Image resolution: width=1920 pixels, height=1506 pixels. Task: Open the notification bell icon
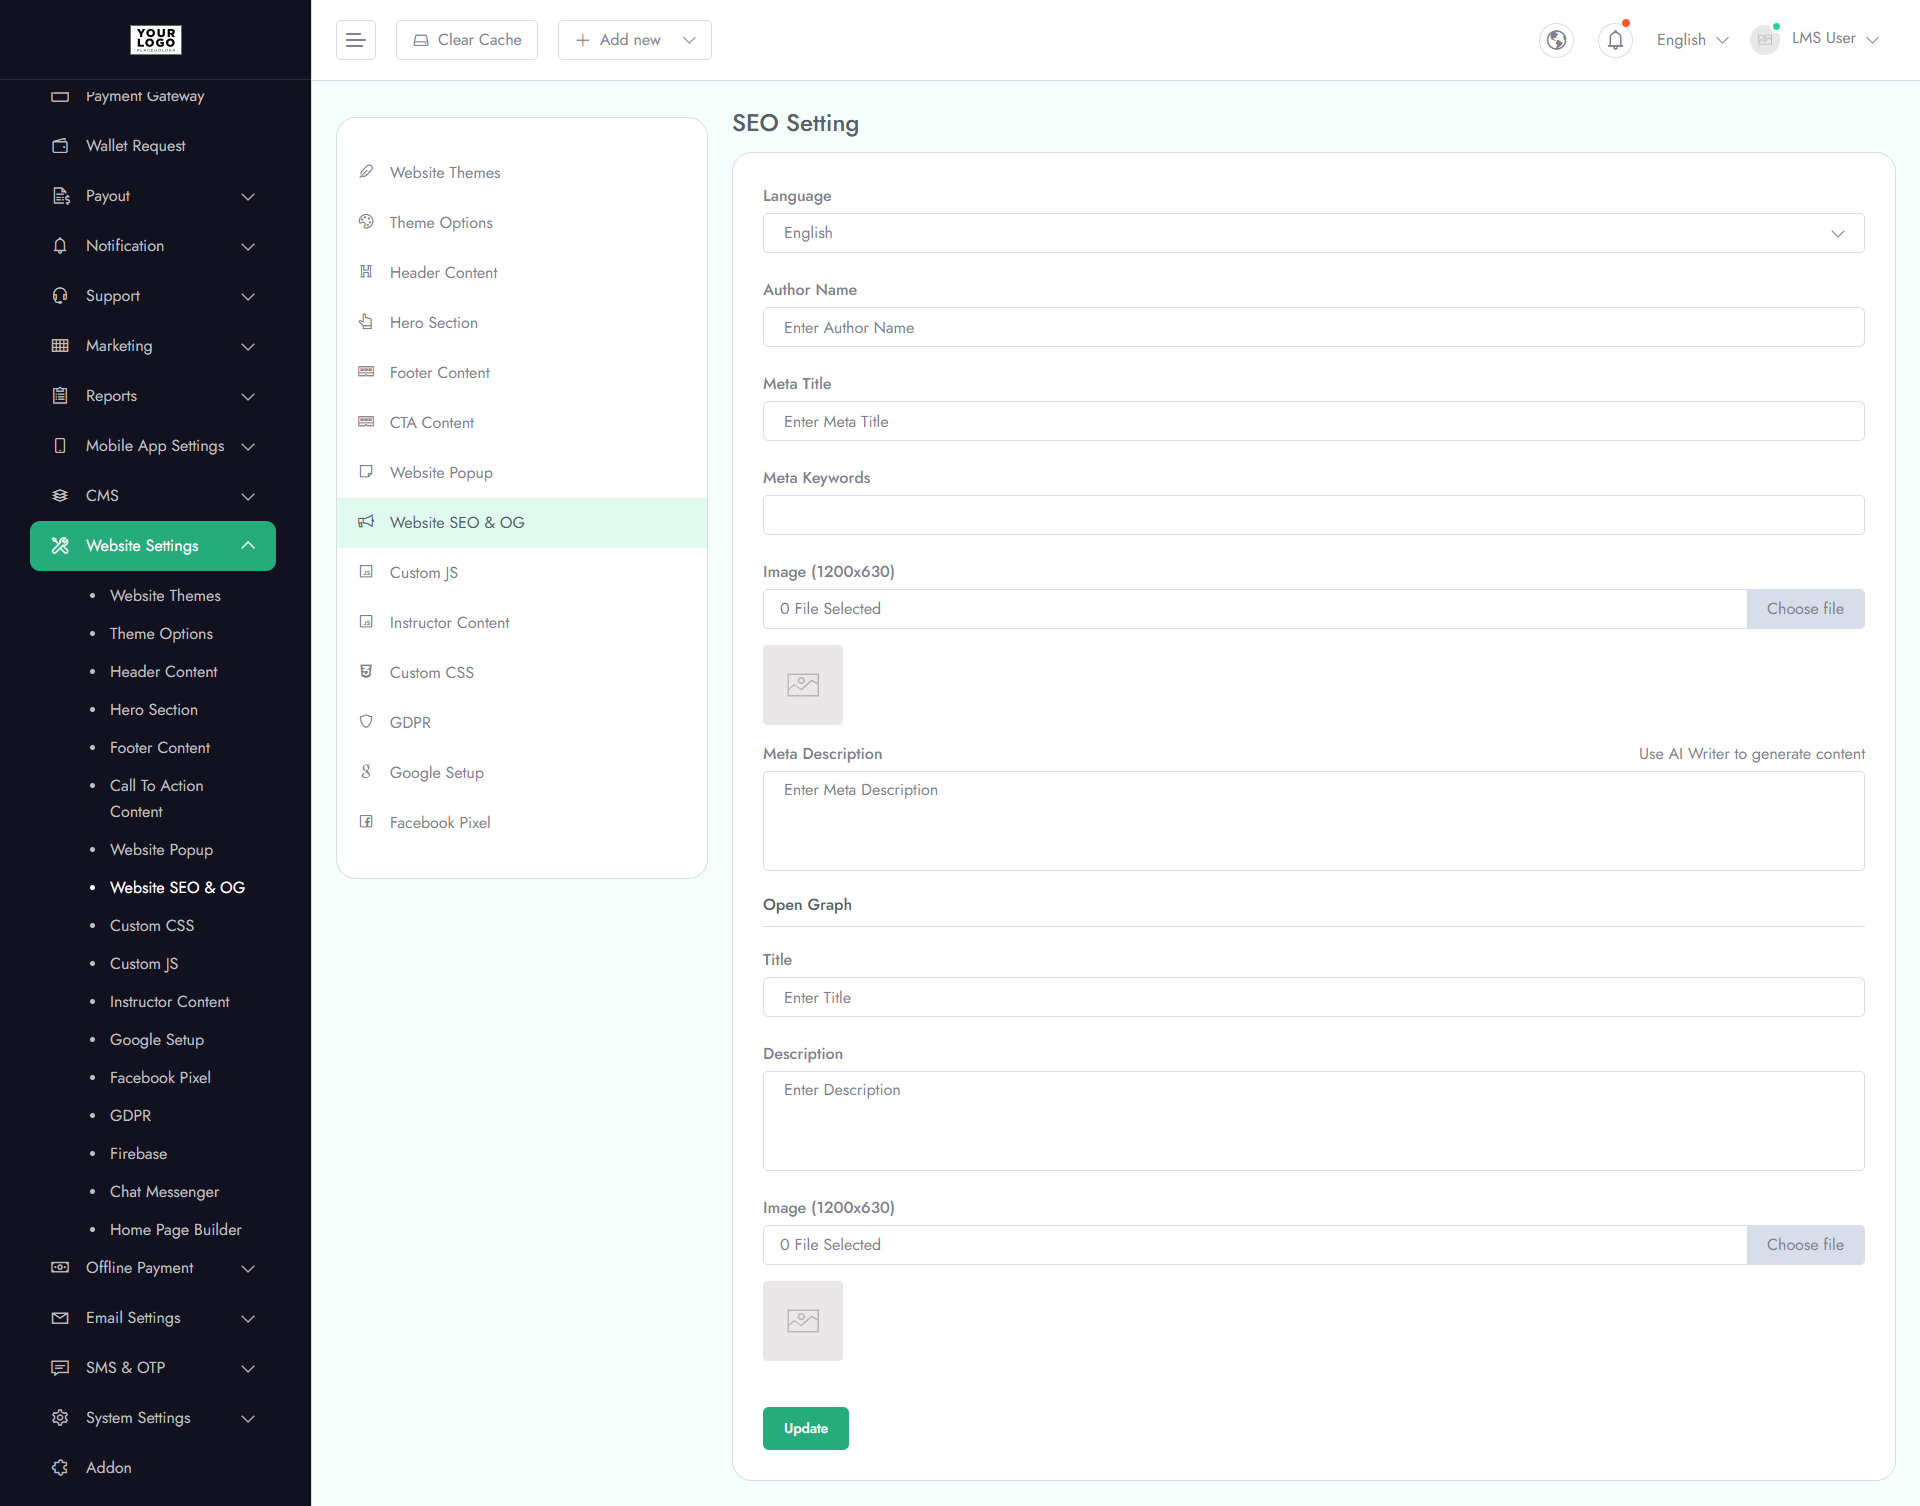pos(1615,40)
